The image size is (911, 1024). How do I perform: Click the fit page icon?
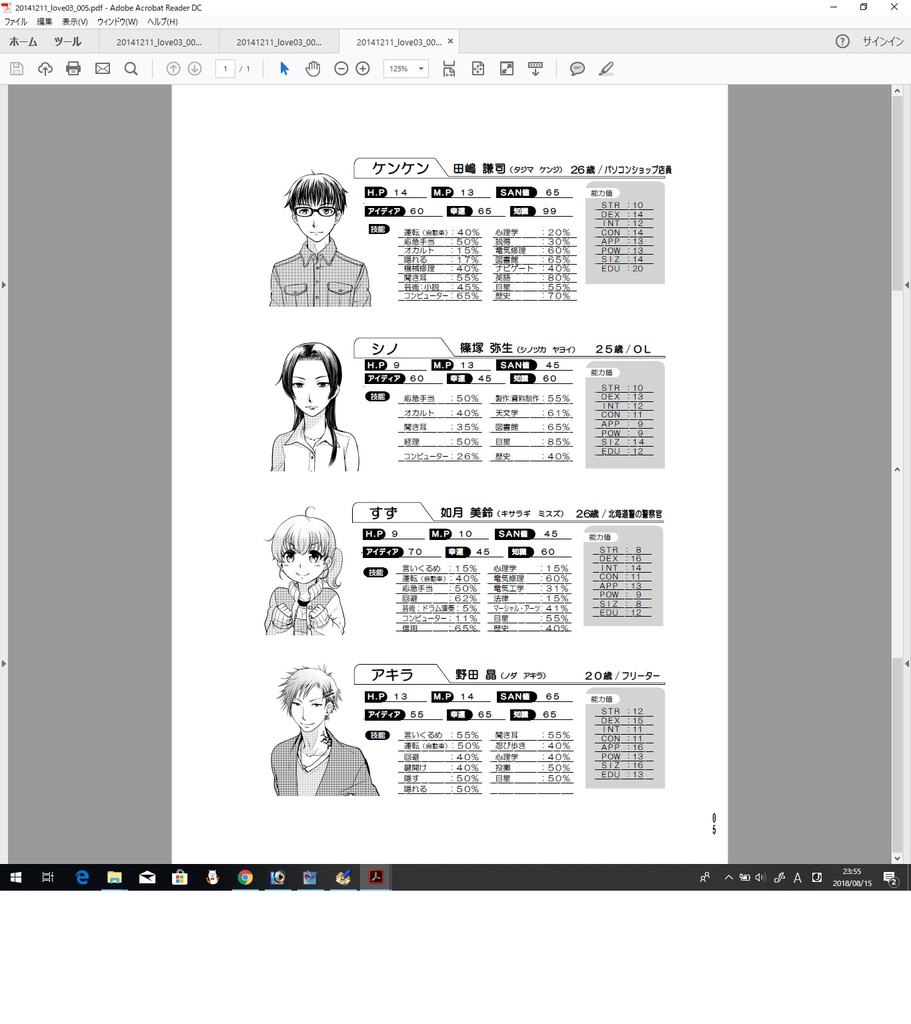pyautogui.click(x=478, y=69)
